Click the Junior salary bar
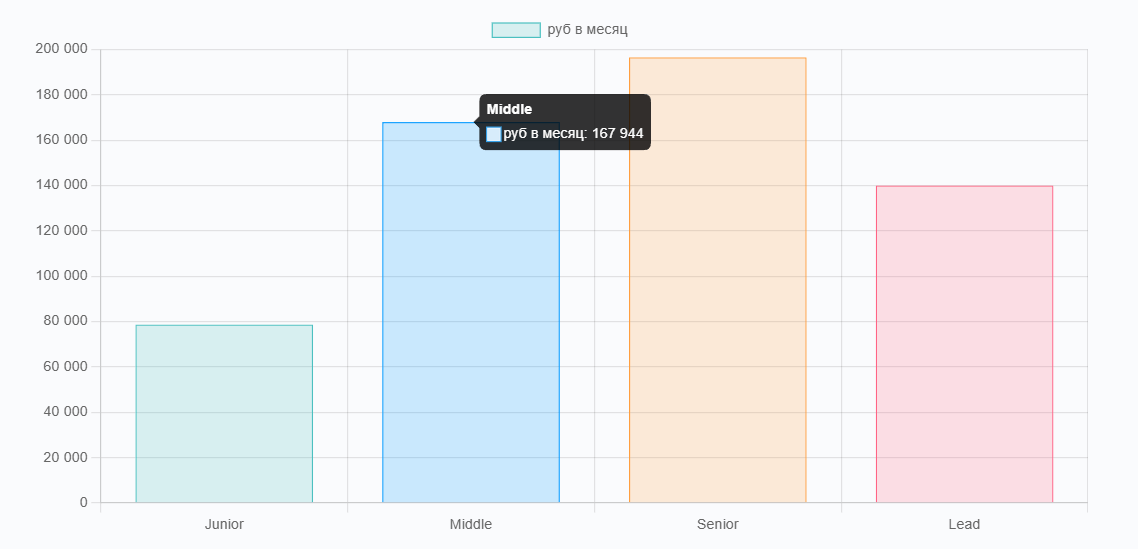1138x549 pixels. coord(224,414)
